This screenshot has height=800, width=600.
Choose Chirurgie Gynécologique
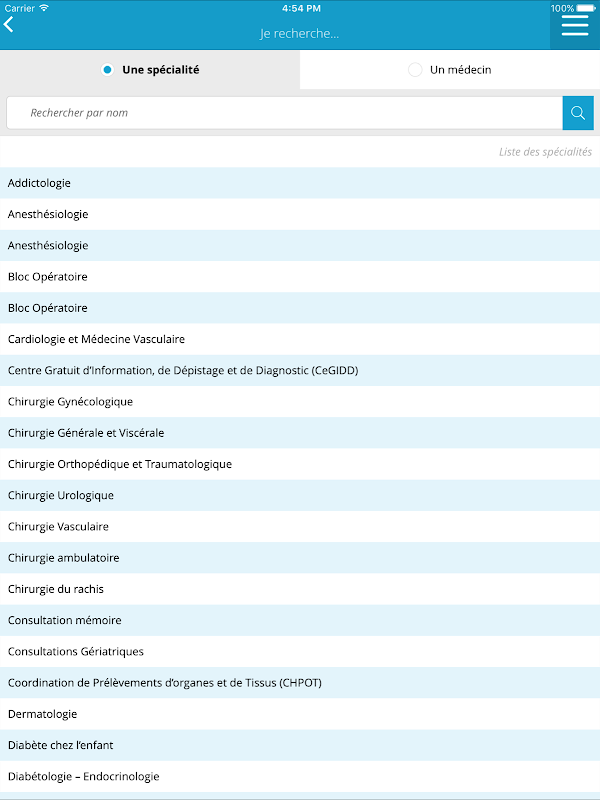300,402
